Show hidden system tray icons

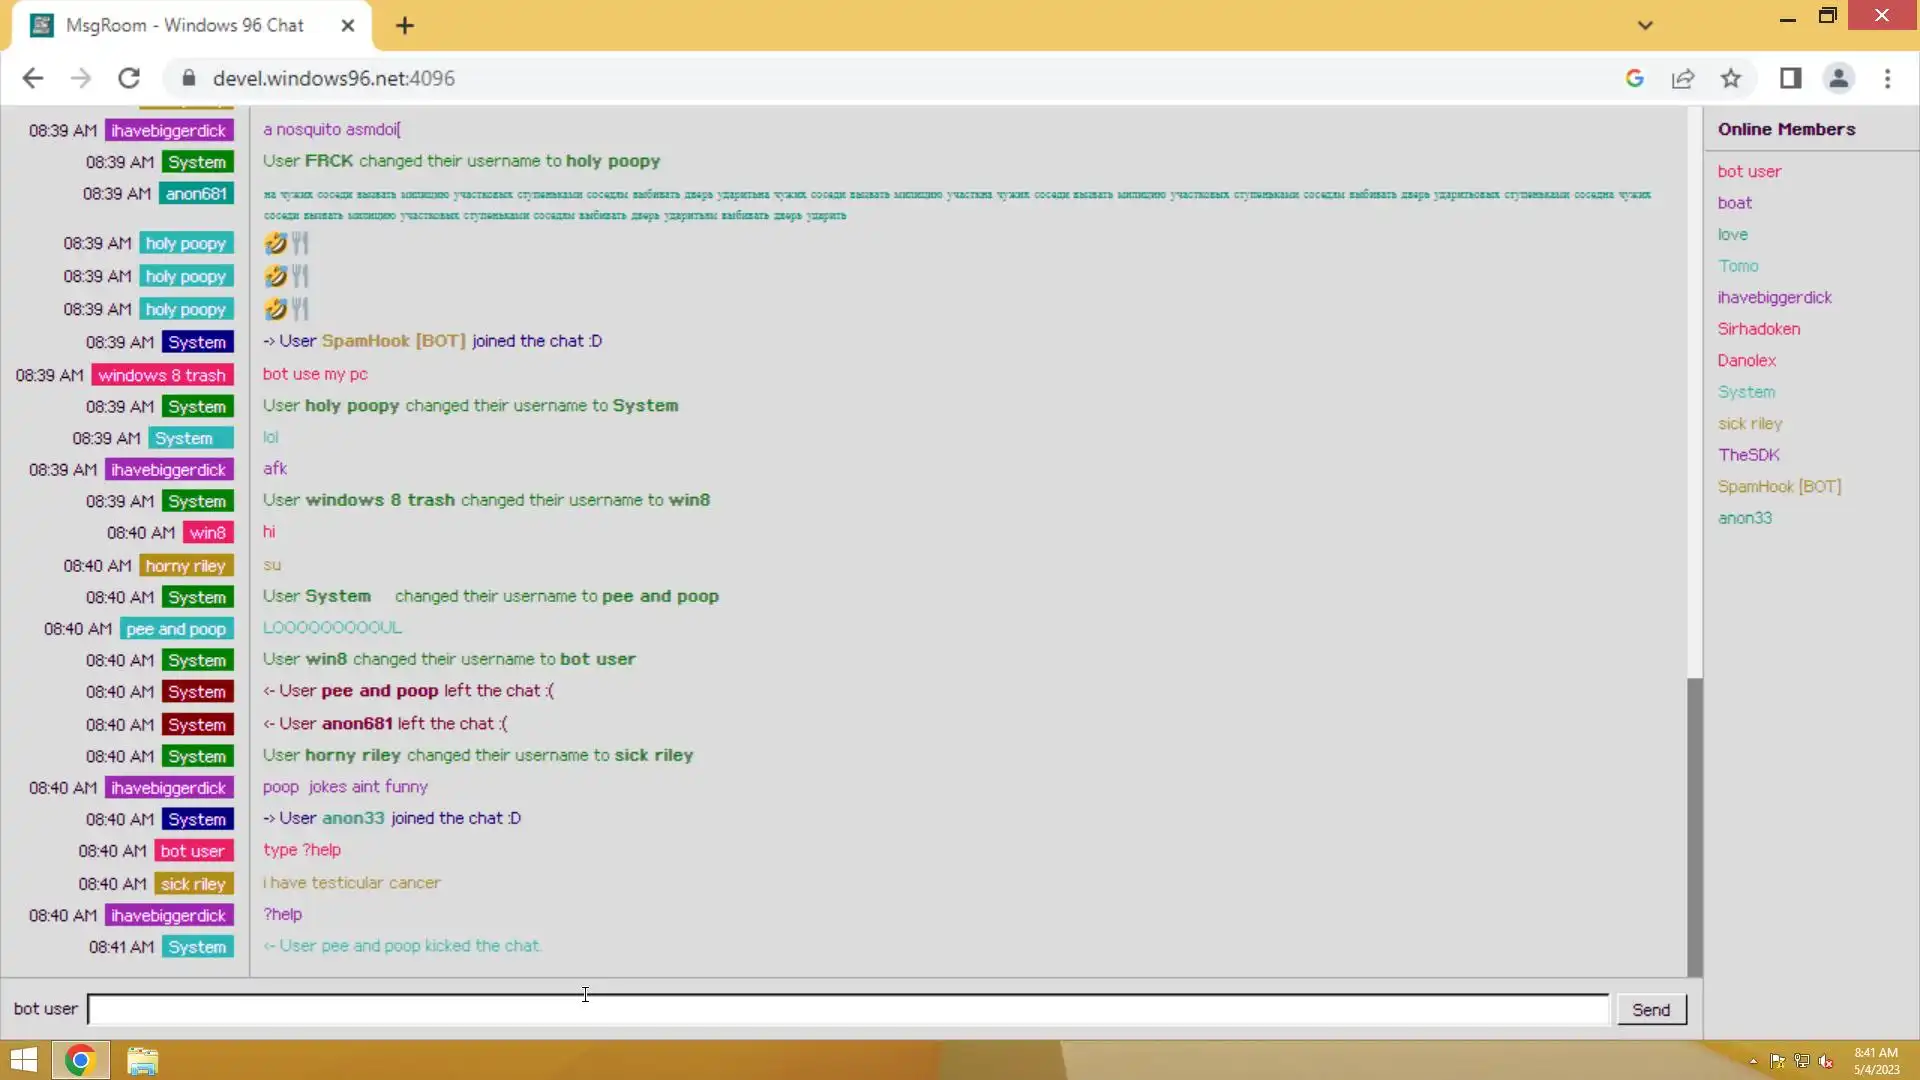[1753, 1061]
